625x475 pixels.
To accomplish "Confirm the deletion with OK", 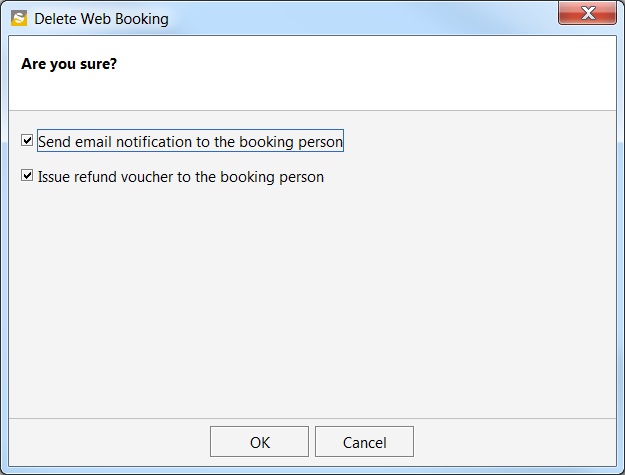I will pyautogui.click(x=259, y=442).
